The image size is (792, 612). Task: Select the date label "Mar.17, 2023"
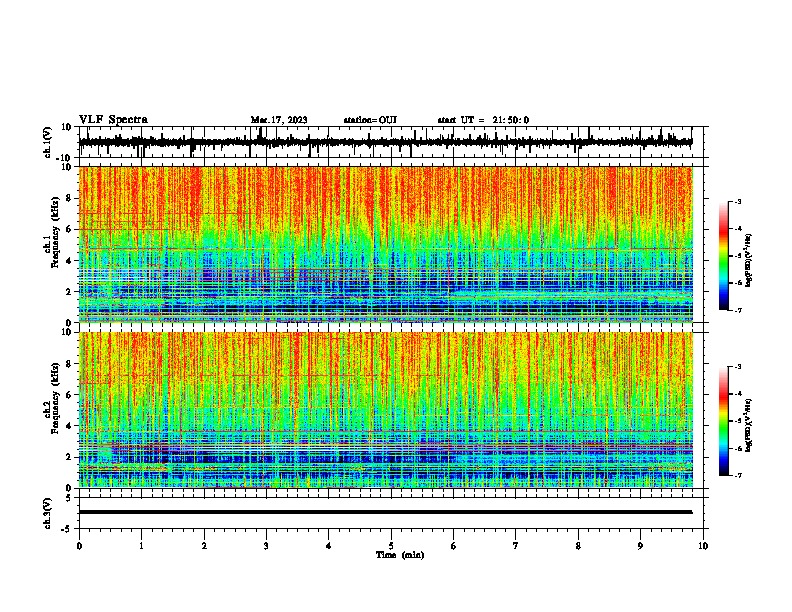click(x=279, y=120)
